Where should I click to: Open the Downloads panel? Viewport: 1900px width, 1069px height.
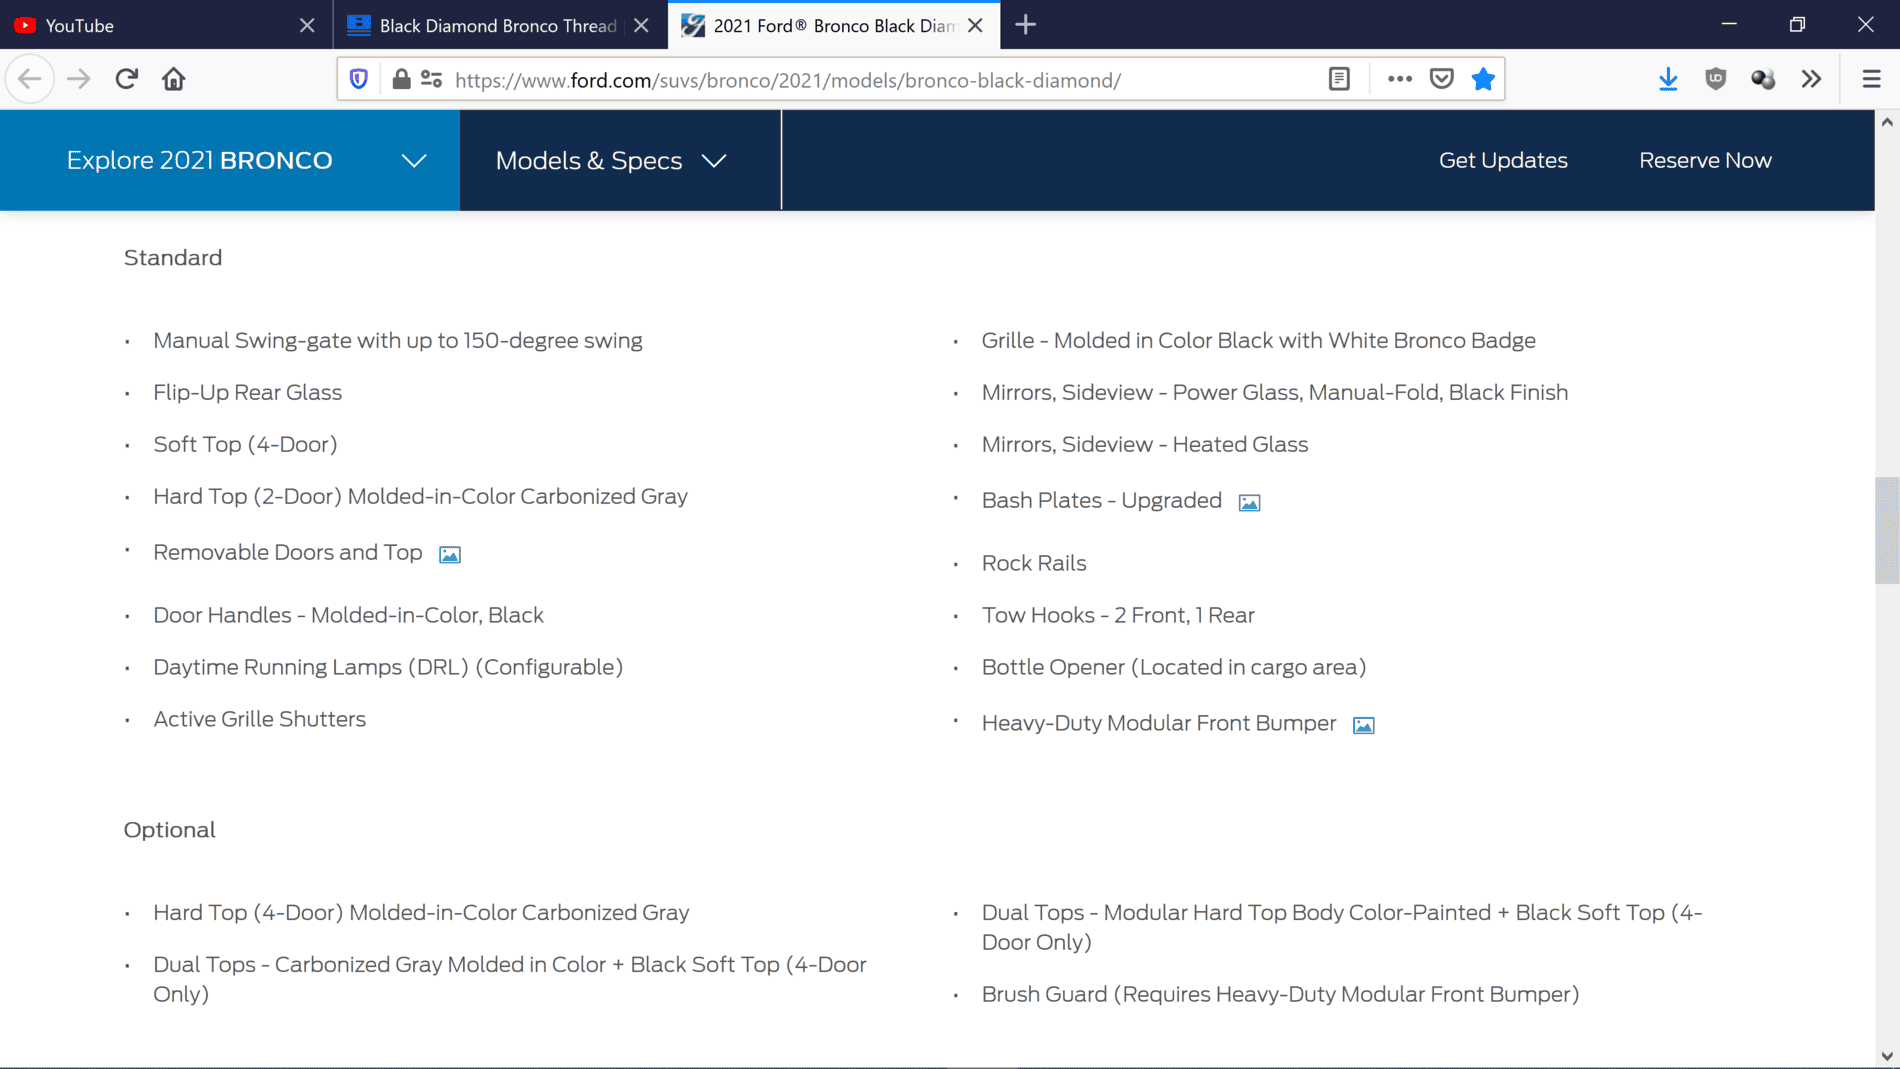pyautogui.click(x=1668, y=79)
